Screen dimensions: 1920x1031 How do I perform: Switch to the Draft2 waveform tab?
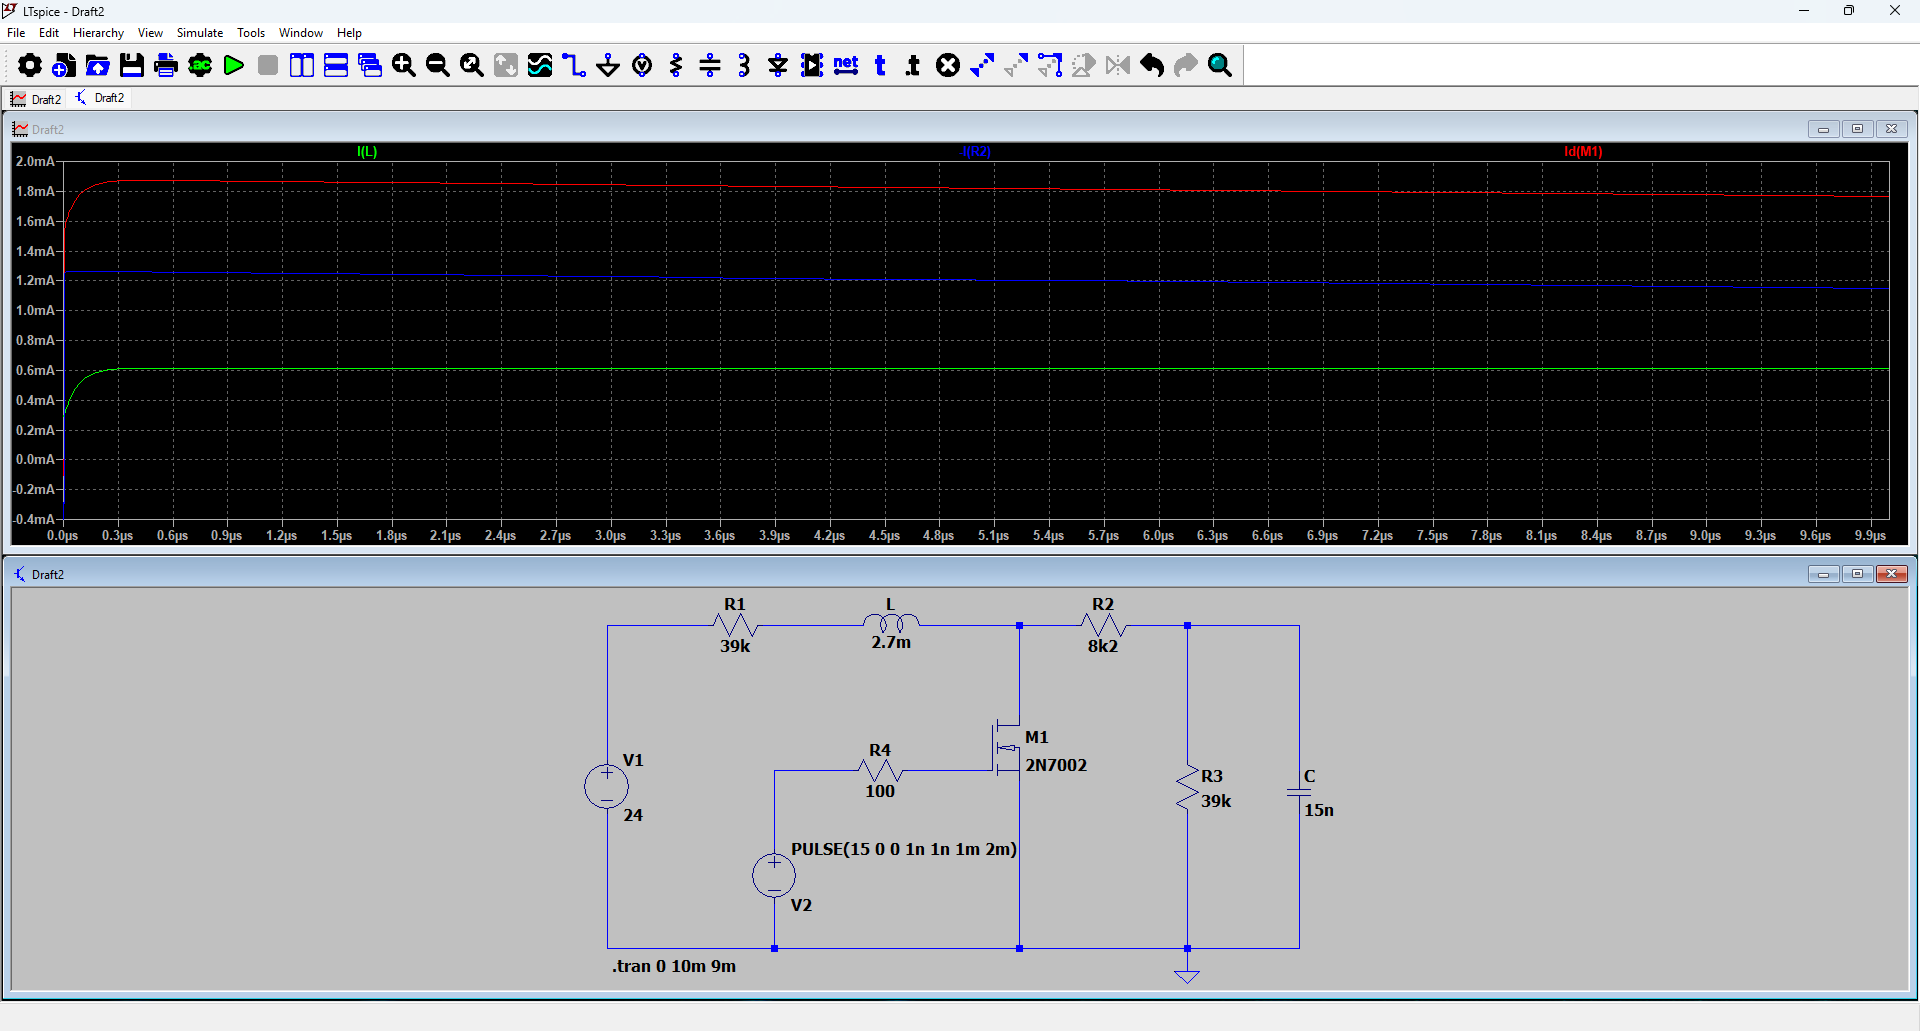tap(36, 99)
